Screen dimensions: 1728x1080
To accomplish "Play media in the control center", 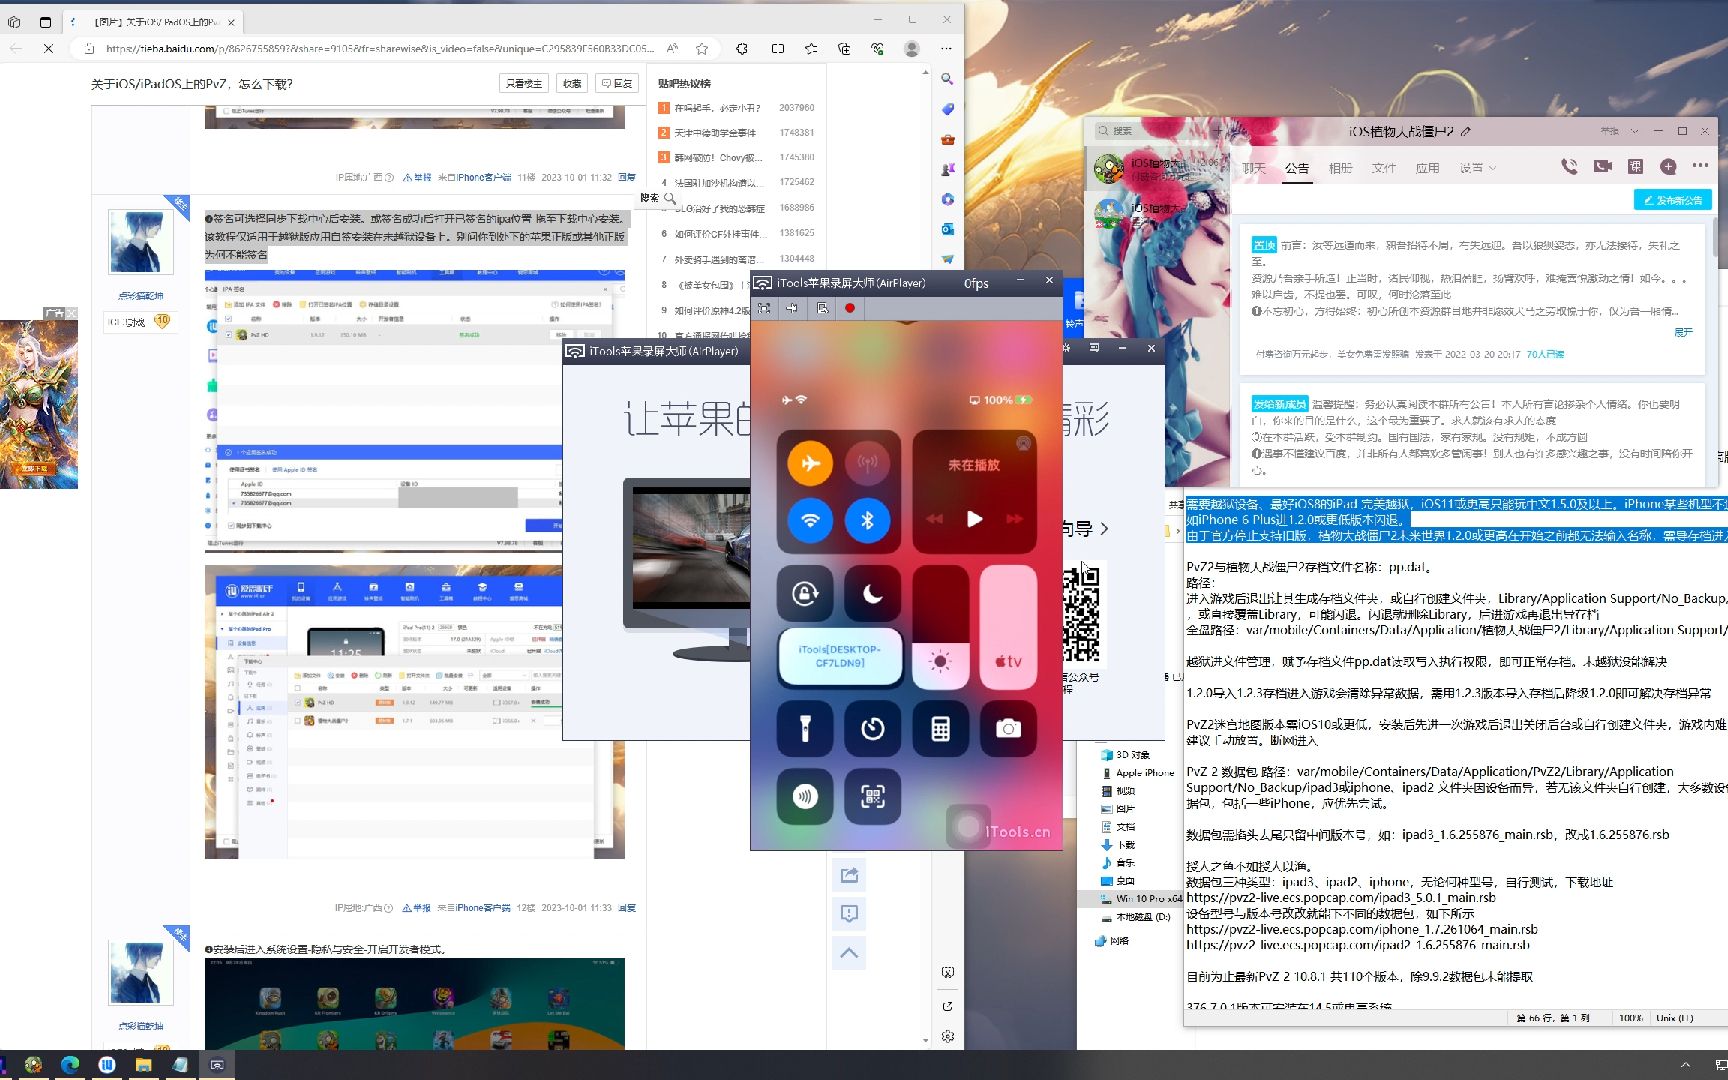I will (x=974, y=519).
